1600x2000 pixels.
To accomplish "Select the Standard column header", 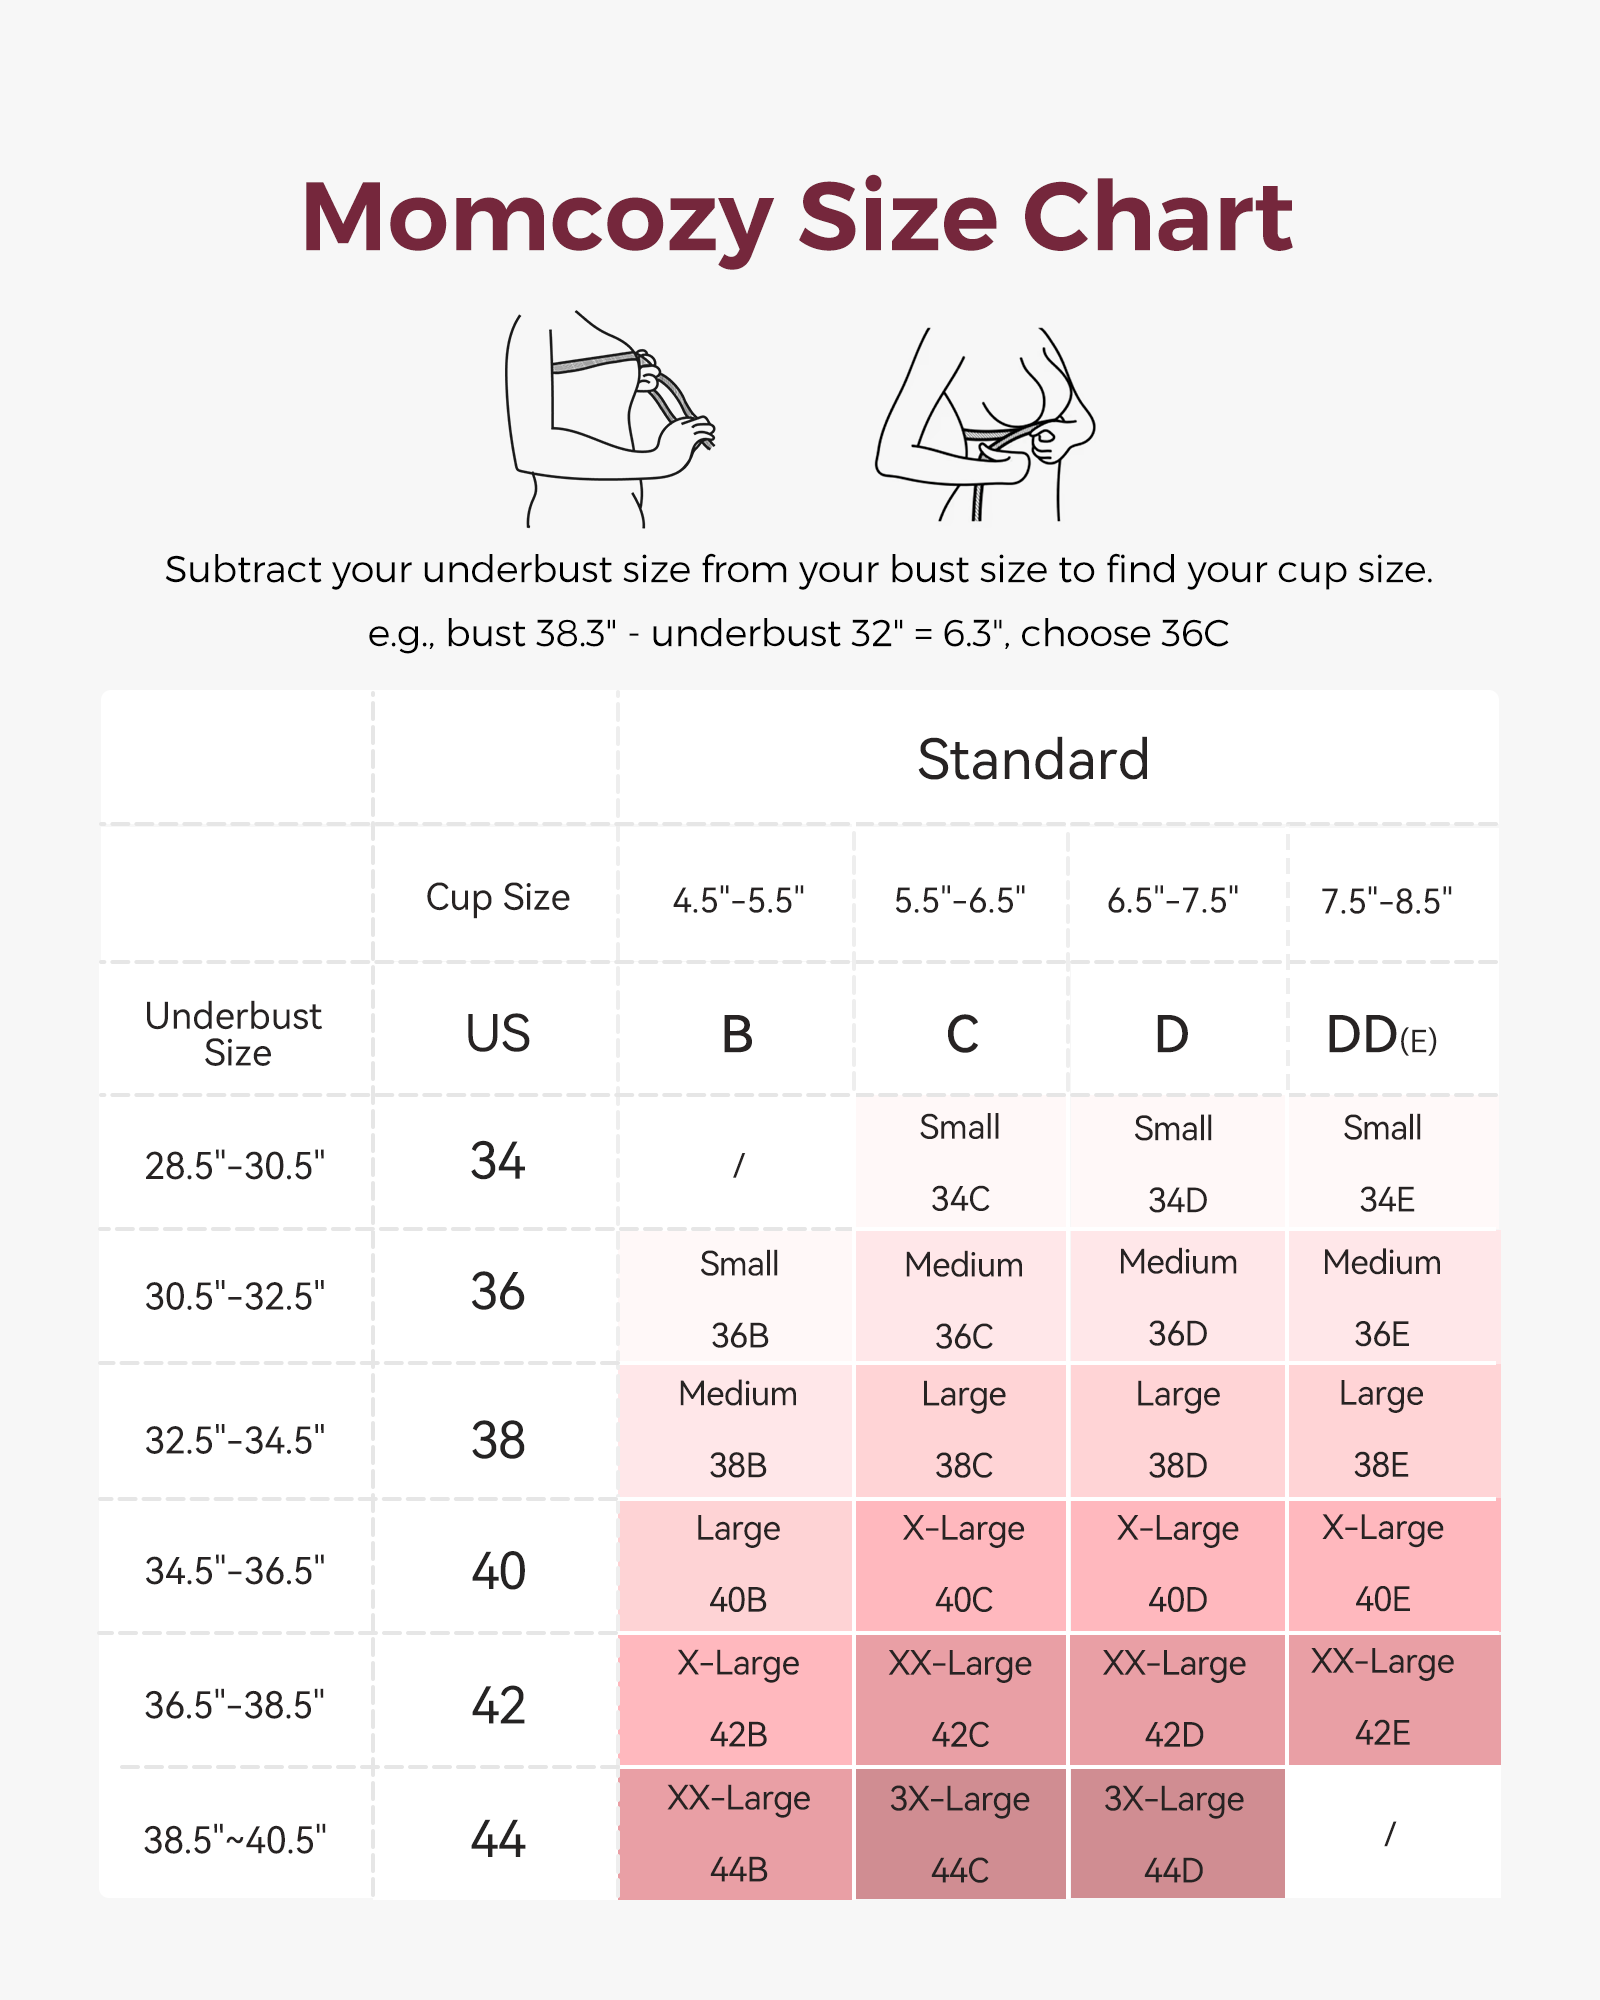I will pyautogui.click(x=1033, y=759).
